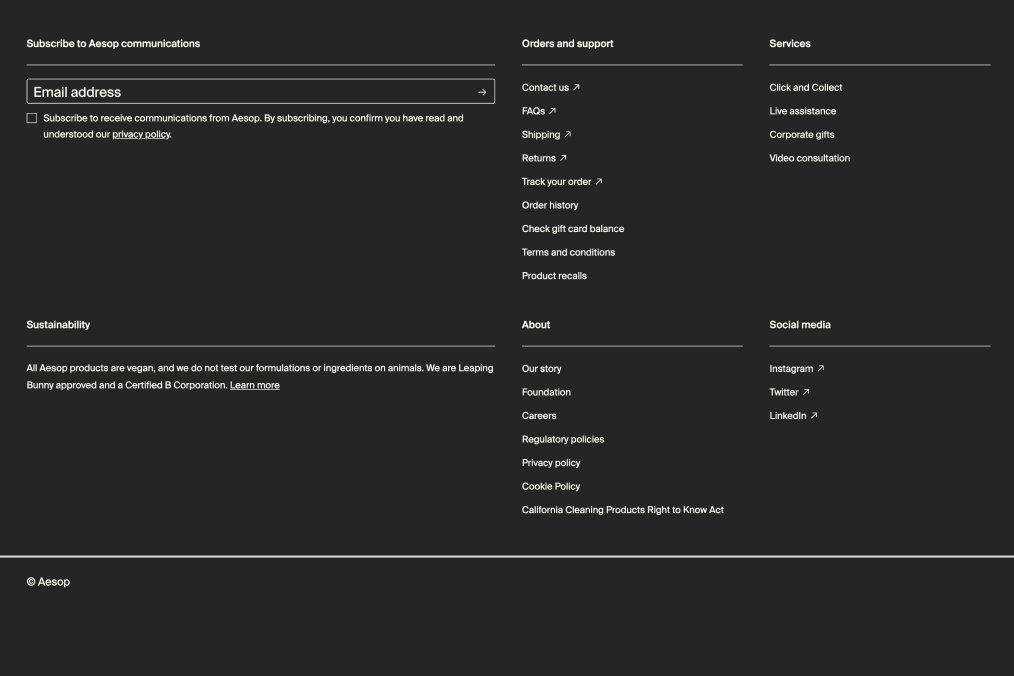Select the arrow icon next to FAQs
The image size is (1014, 676).
click(553, 110)
